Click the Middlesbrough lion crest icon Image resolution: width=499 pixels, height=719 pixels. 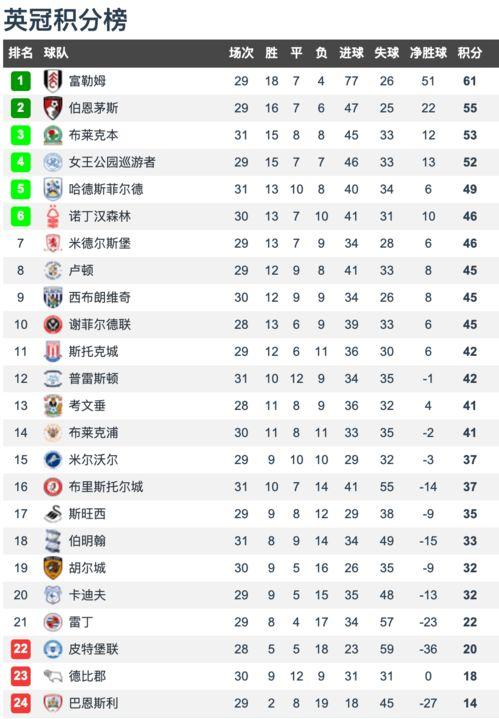[x=53, y=243]
